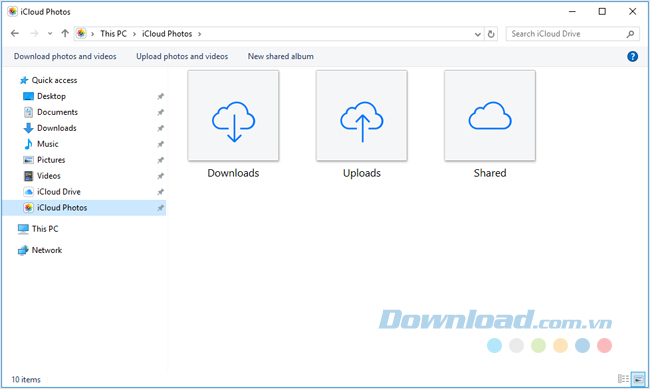
Task: Click the Forward navigation arrow
Action: tap(34, 34)
